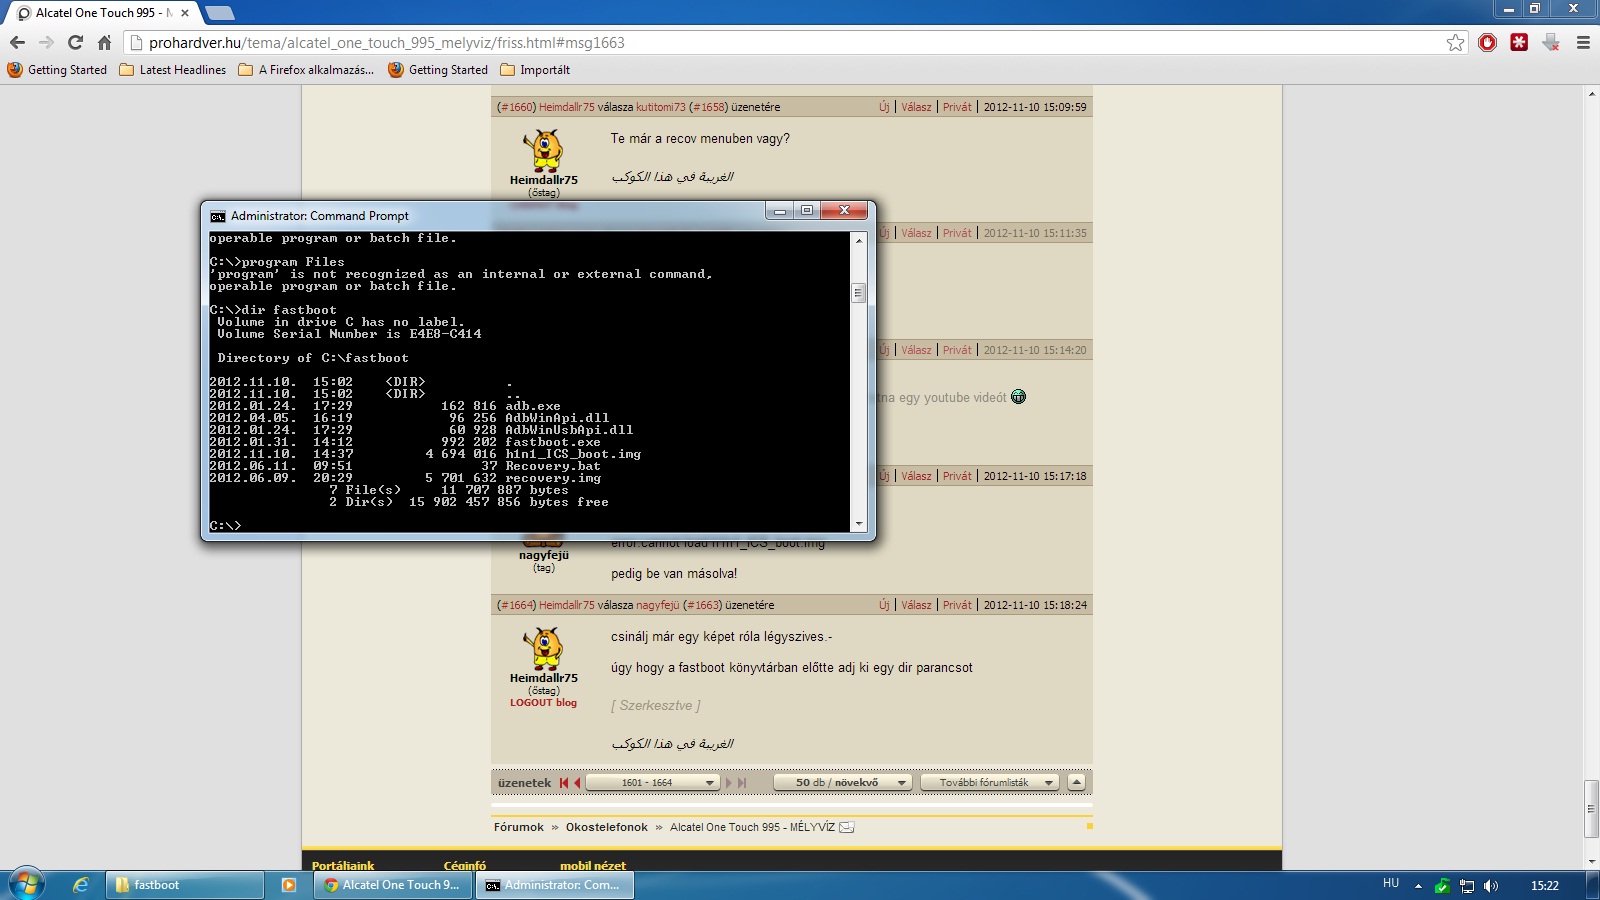This screenshot has width=1600, height=900.
Task: Open the 1601 - 1664 message range dropdown
Action: [x=653, y=783]
